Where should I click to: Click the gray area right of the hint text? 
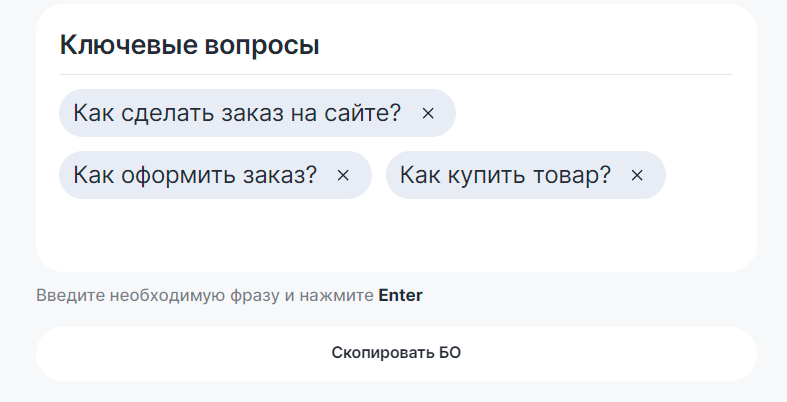600,295
